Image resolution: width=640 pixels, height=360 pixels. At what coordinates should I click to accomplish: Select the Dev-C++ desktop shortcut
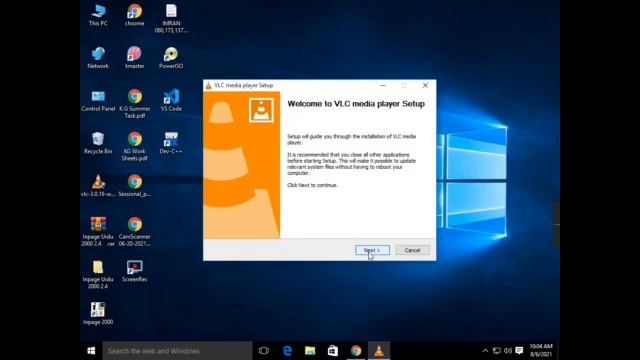[x=171, y=143]
